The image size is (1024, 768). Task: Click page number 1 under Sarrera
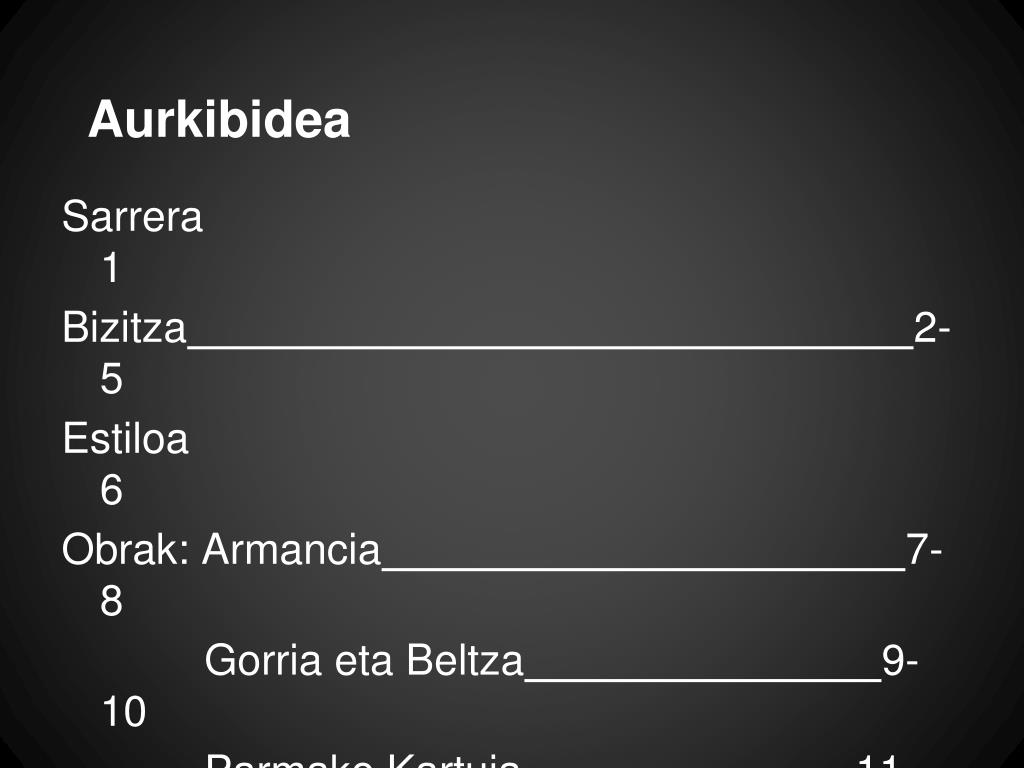[111, 268]
